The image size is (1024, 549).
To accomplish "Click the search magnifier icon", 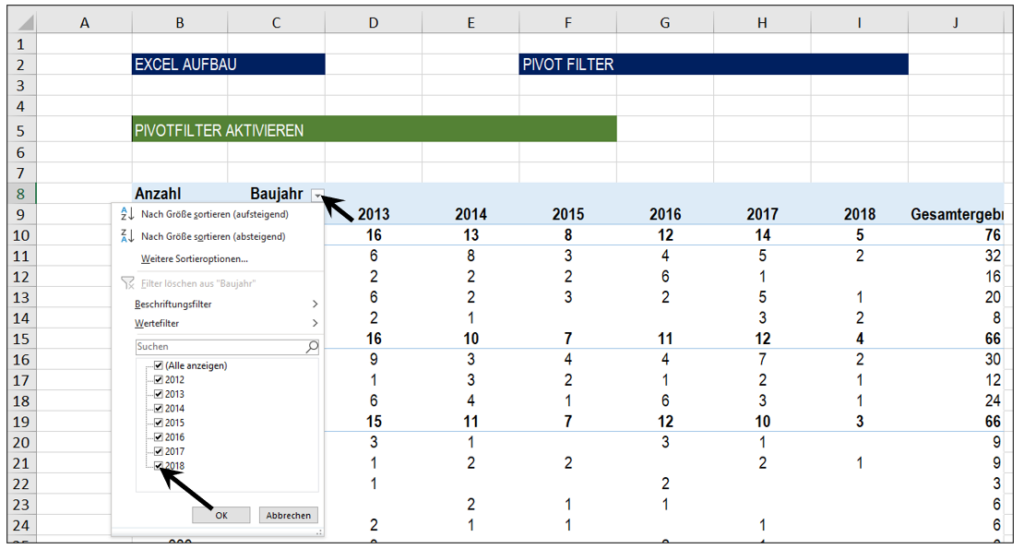I will (x=312, y=347).
